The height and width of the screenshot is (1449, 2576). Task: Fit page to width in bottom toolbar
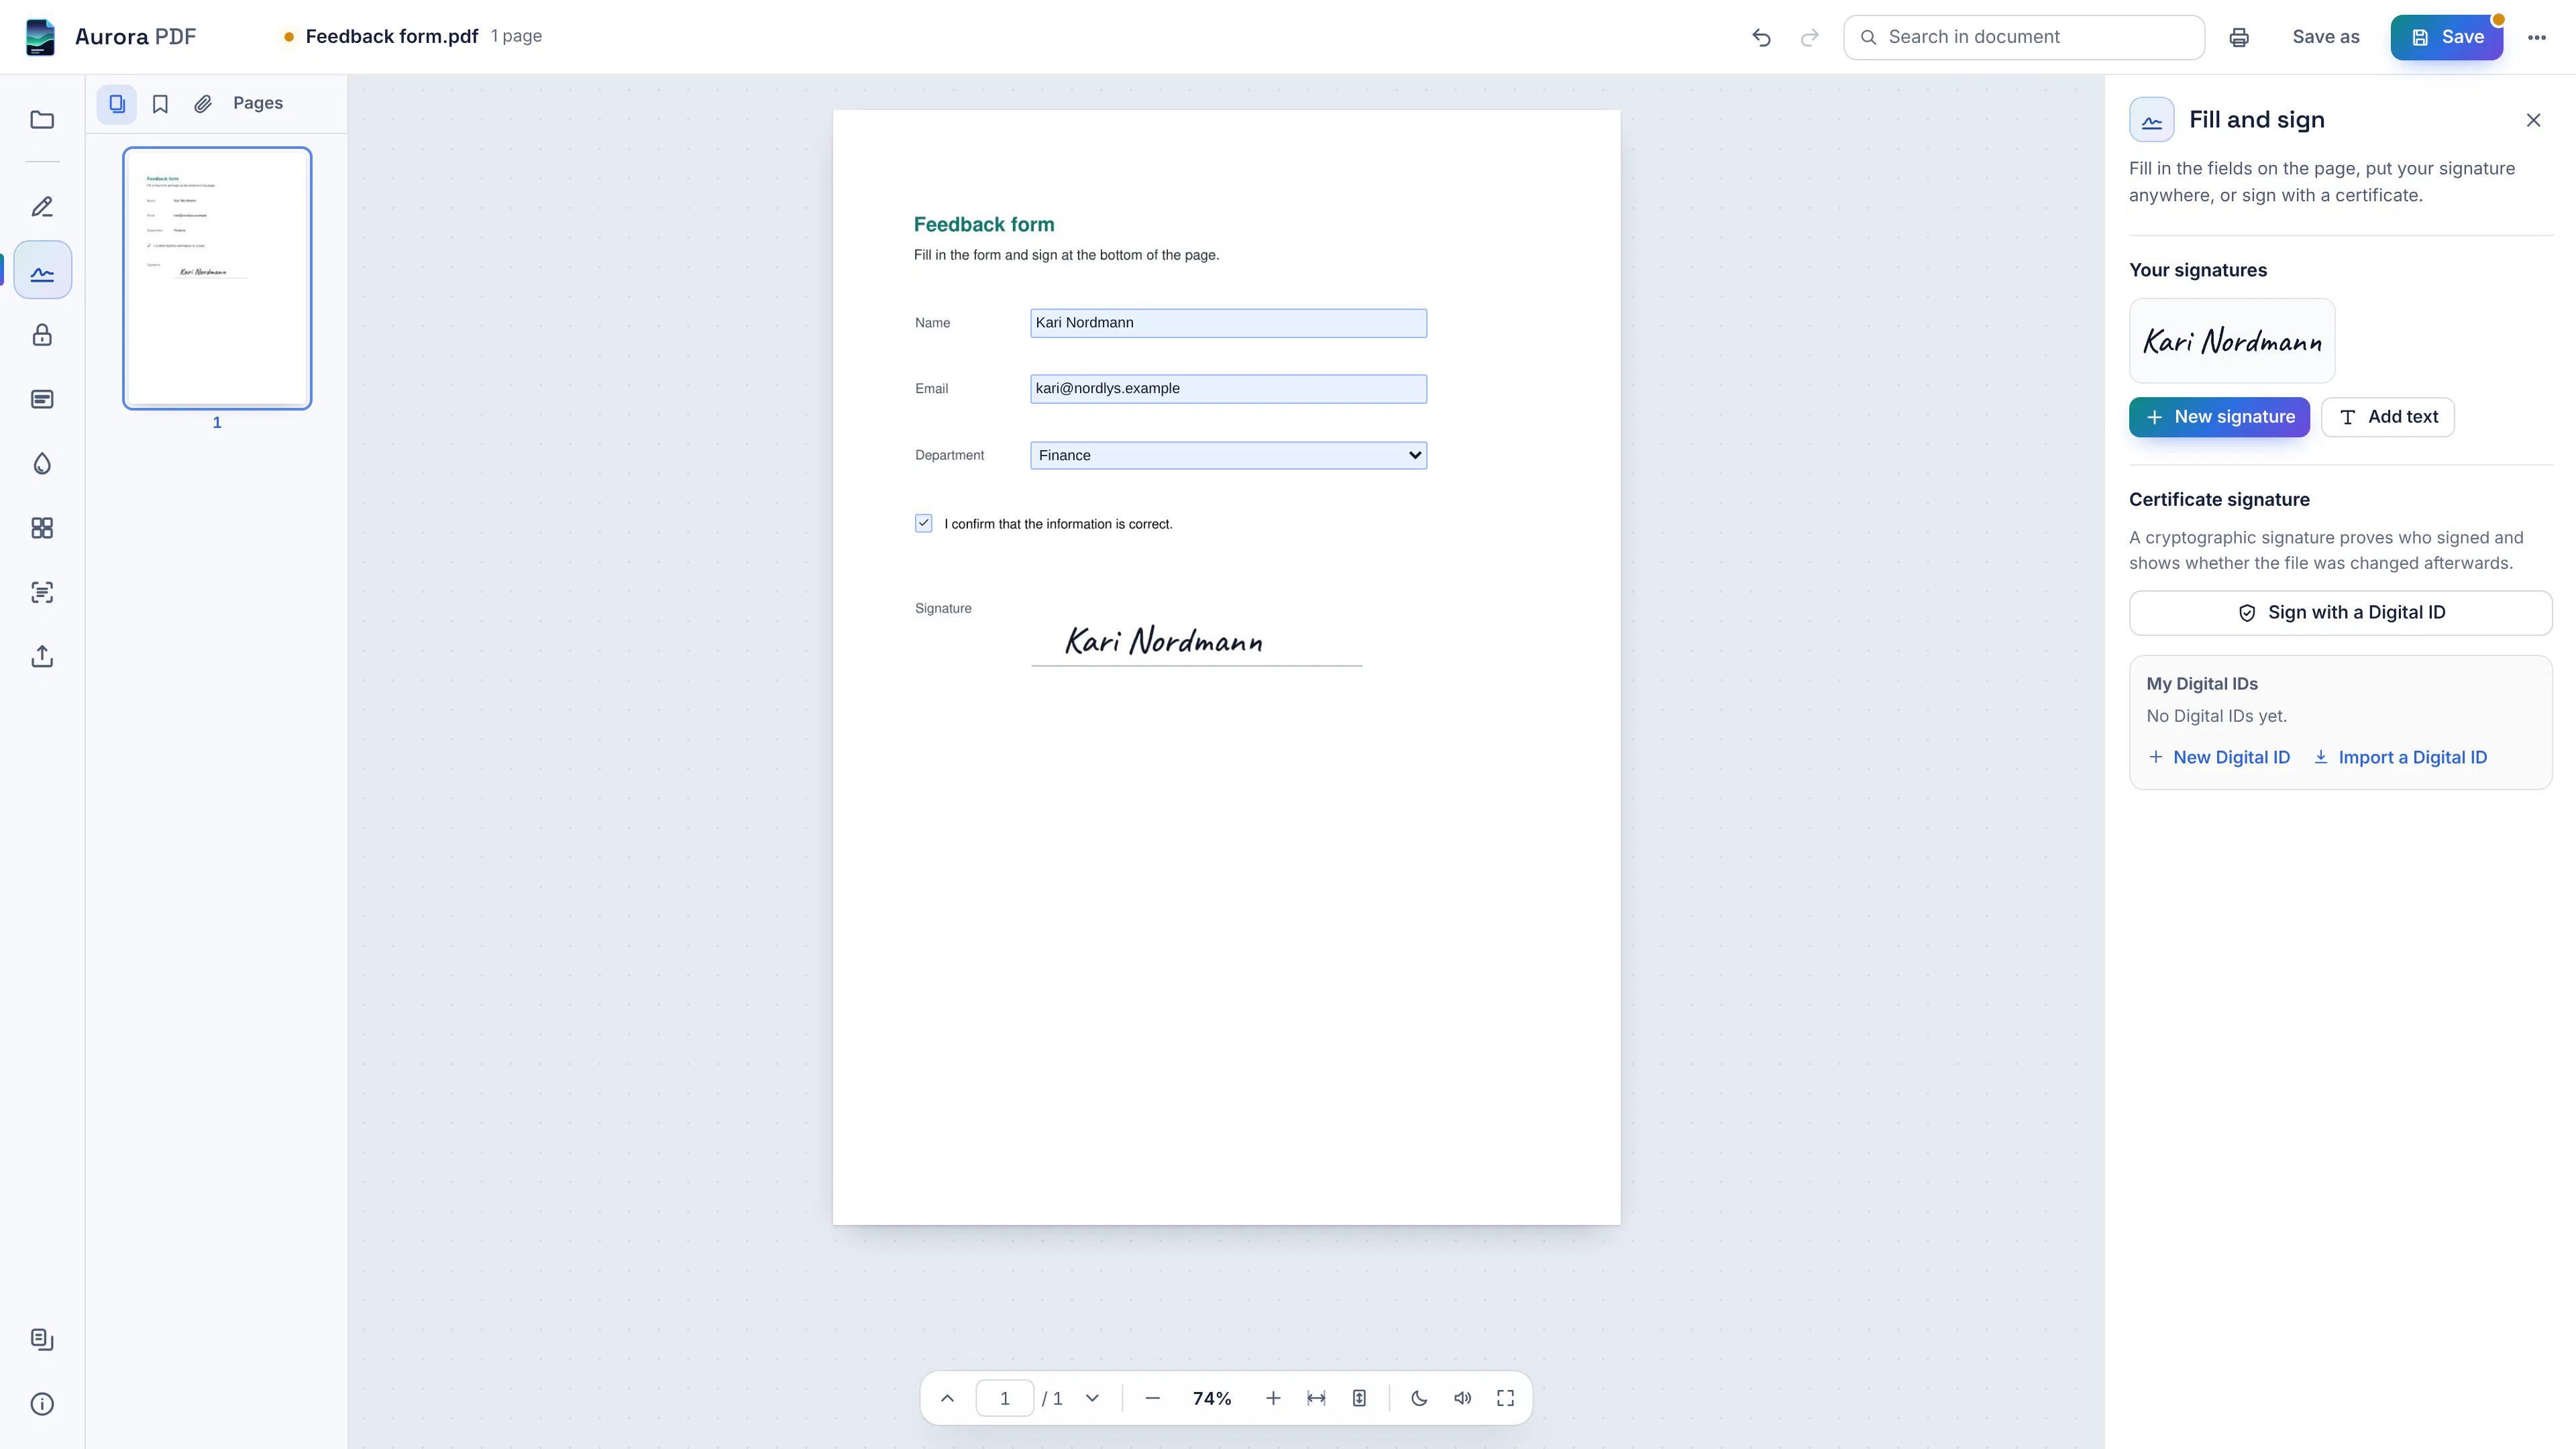coord(1316,1398)
